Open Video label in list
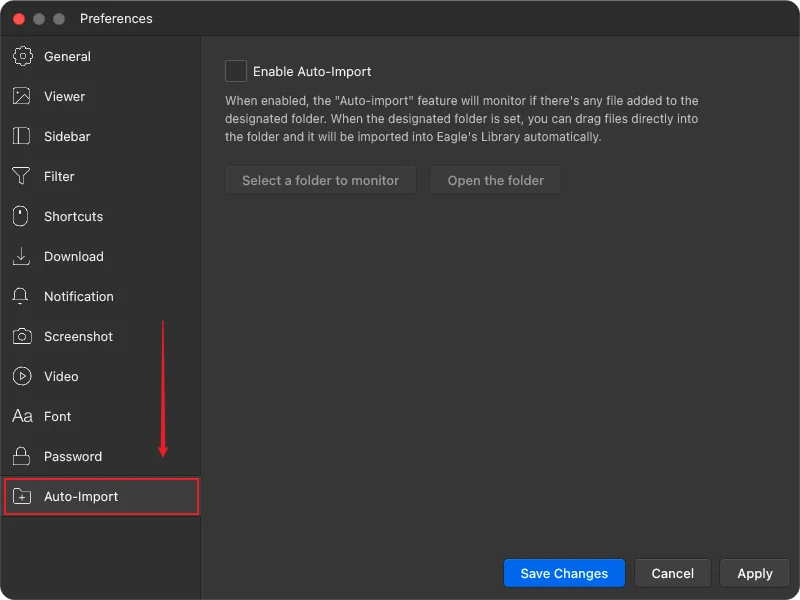Screen dimensions: 800x600 tap(61, 377)
